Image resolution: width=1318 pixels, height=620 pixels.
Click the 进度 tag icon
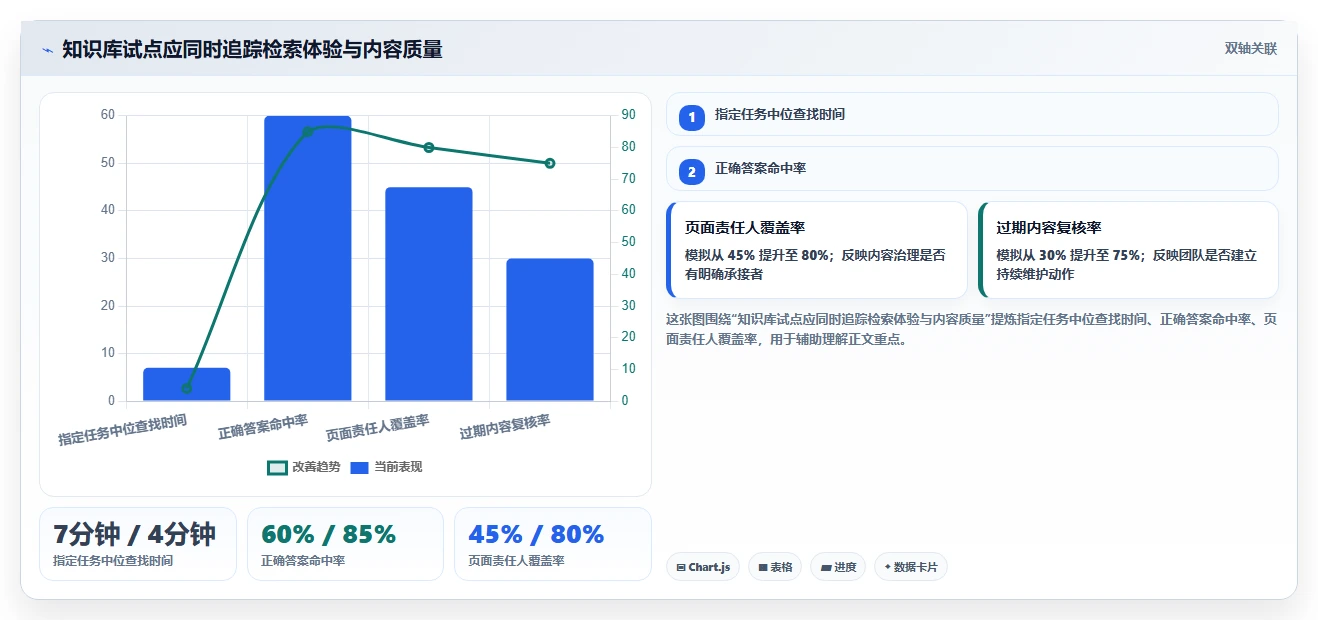[826, 567]
